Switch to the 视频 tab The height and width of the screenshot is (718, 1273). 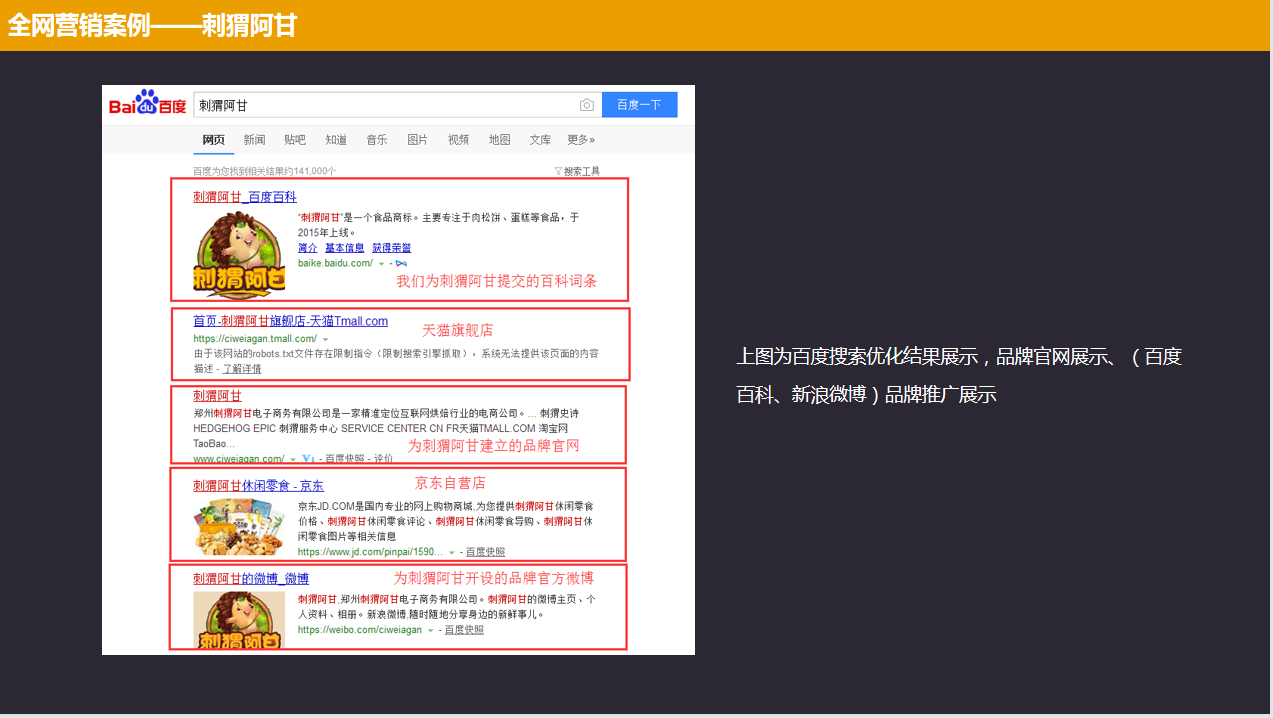(x=459, y=140)
